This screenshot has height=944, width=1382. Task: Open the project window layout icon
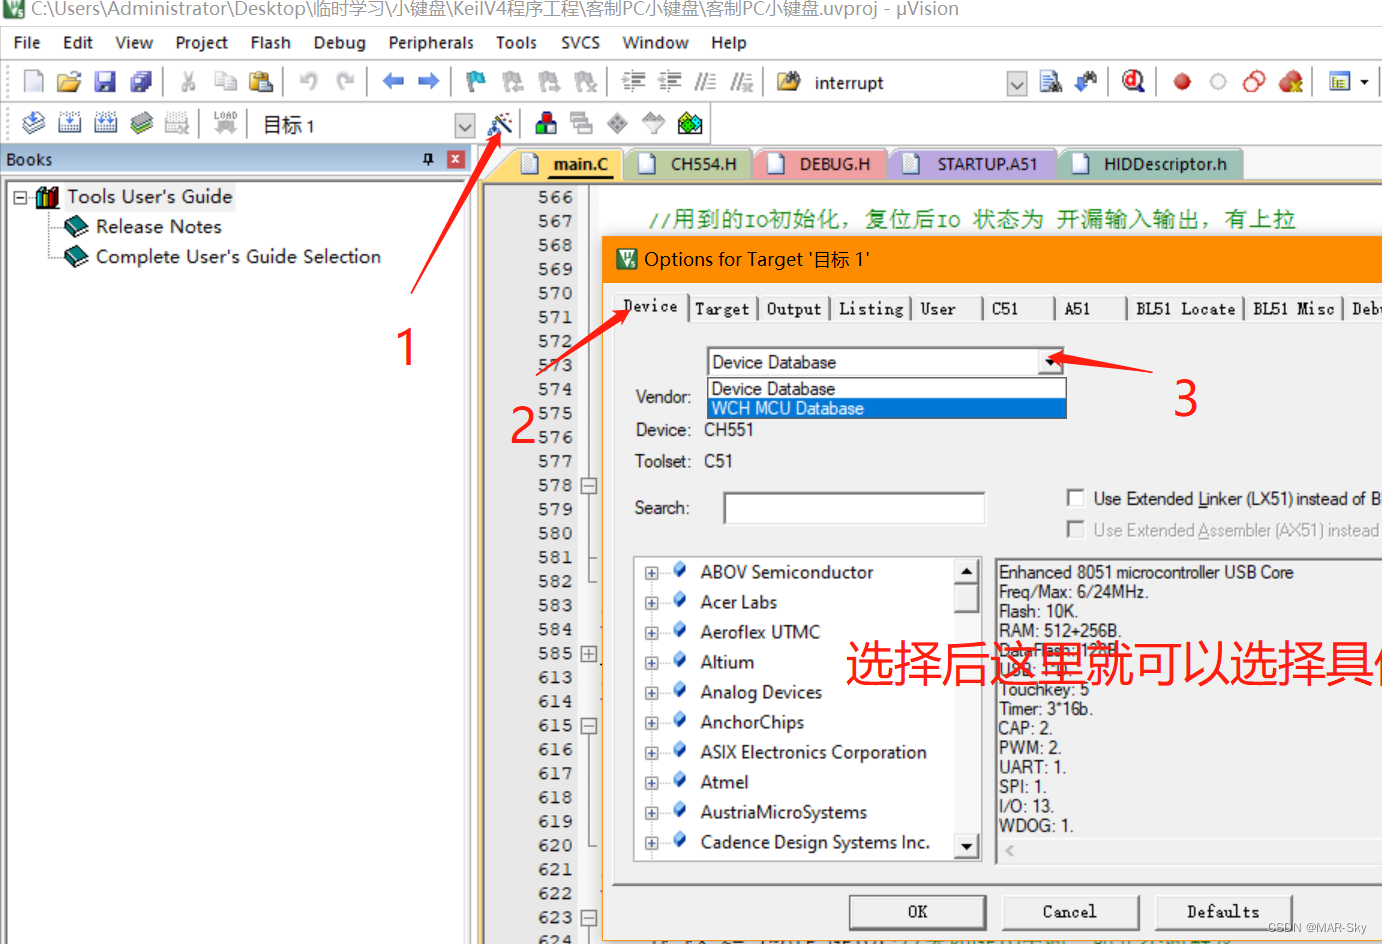1340,82
